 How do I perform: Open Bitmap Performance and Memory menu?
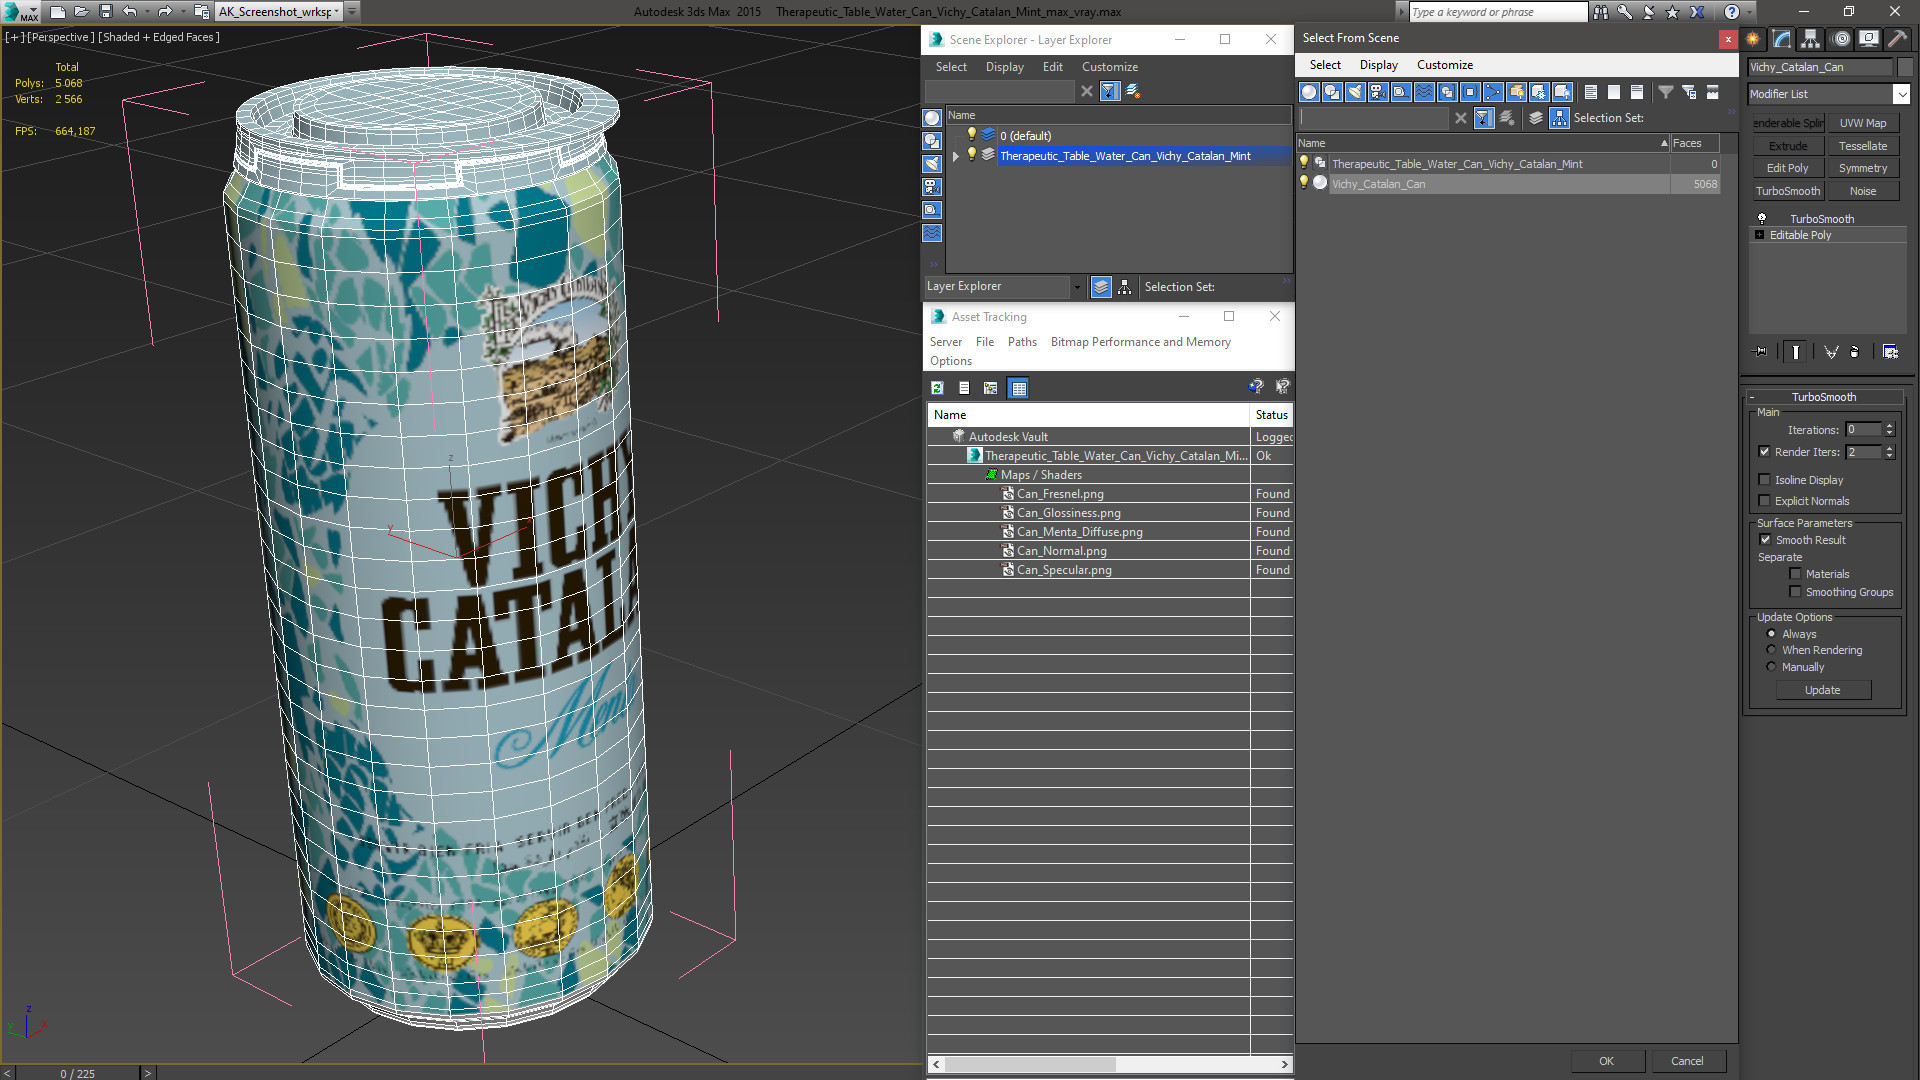(1140, 342)
